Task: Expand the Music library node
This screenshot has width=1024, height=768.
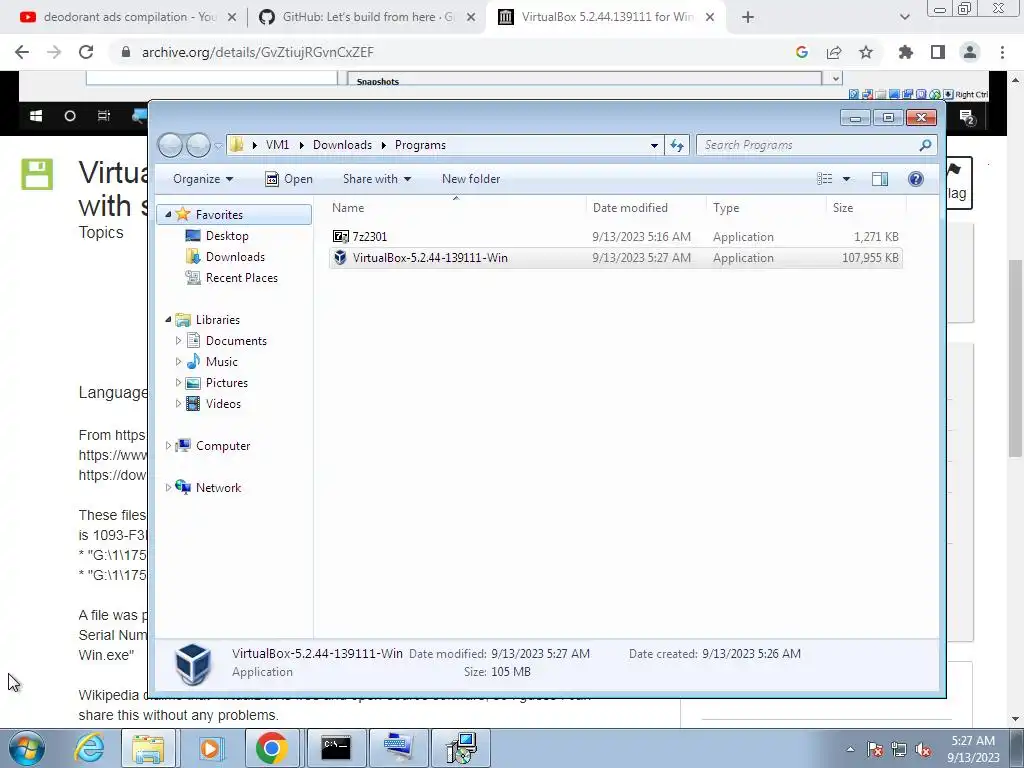Action: tap(178, 362)
